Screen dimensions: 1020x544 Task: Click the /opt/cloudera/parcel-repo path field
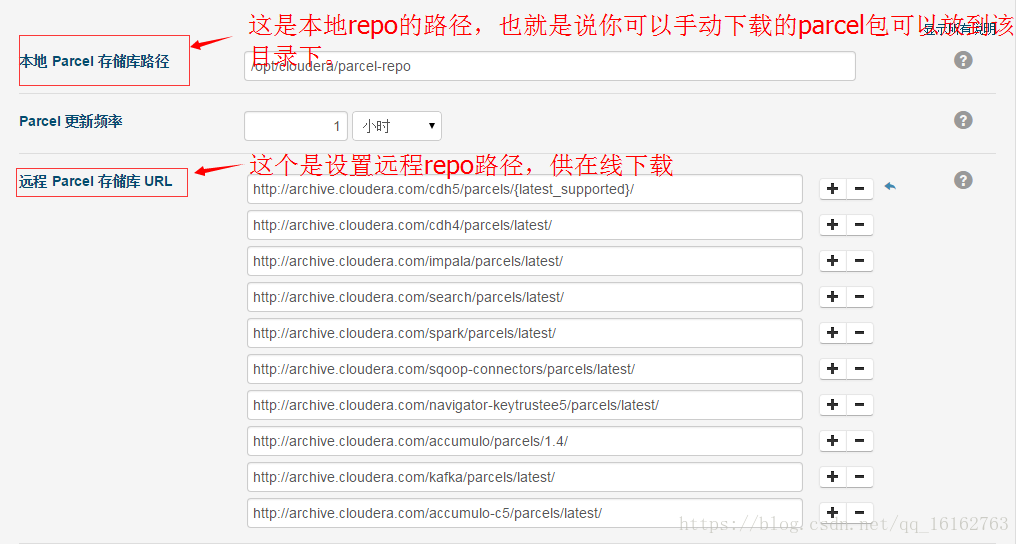[x=550, y=66]
